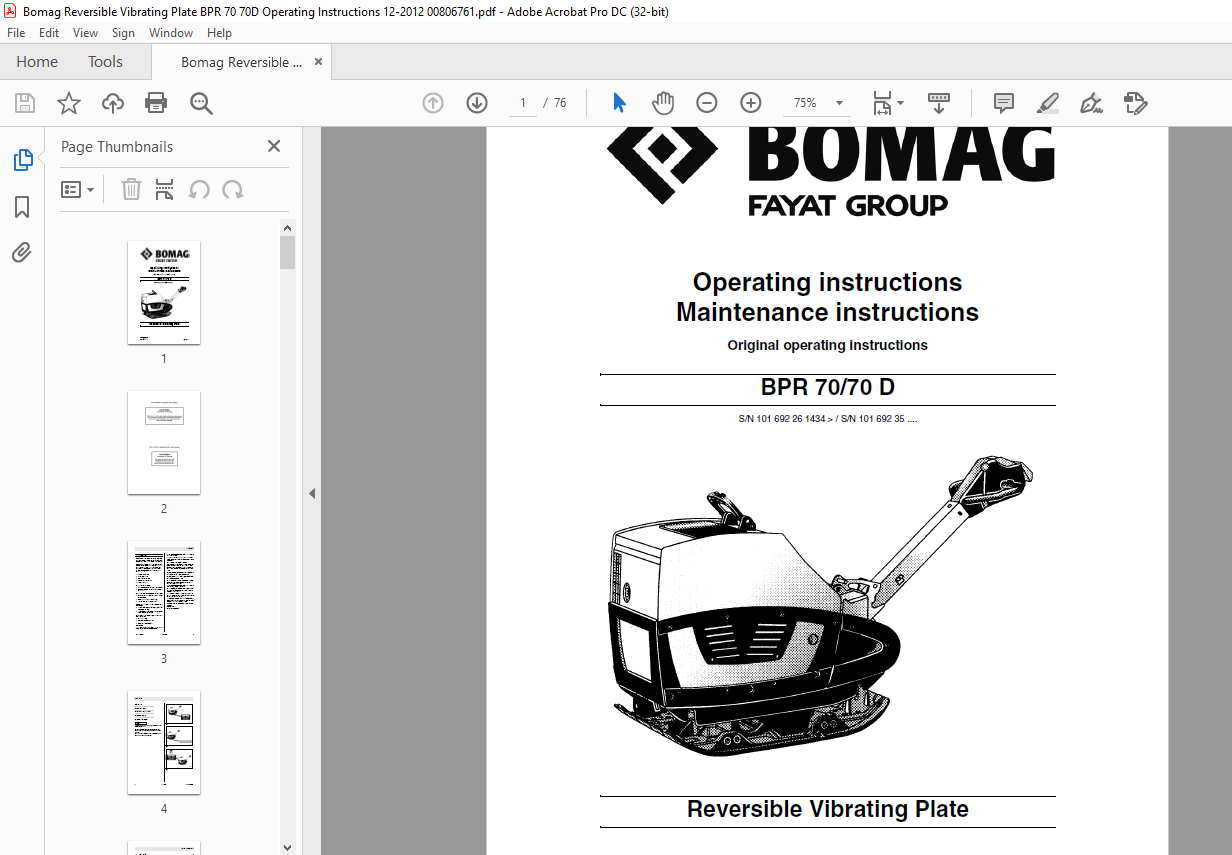Select page 4 thumbnail
Image resolution: width=1232 pixels, height=855 pixels.
coord(164,742)
